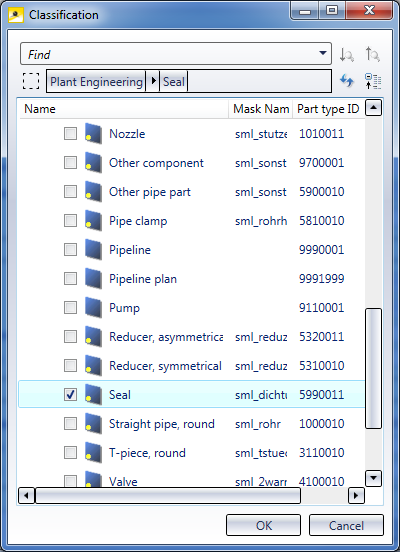Image resolution: width=400 pixels, height=552 pixels.
Task: Click the blue refresh arrows icon
Action: [346, 81]
